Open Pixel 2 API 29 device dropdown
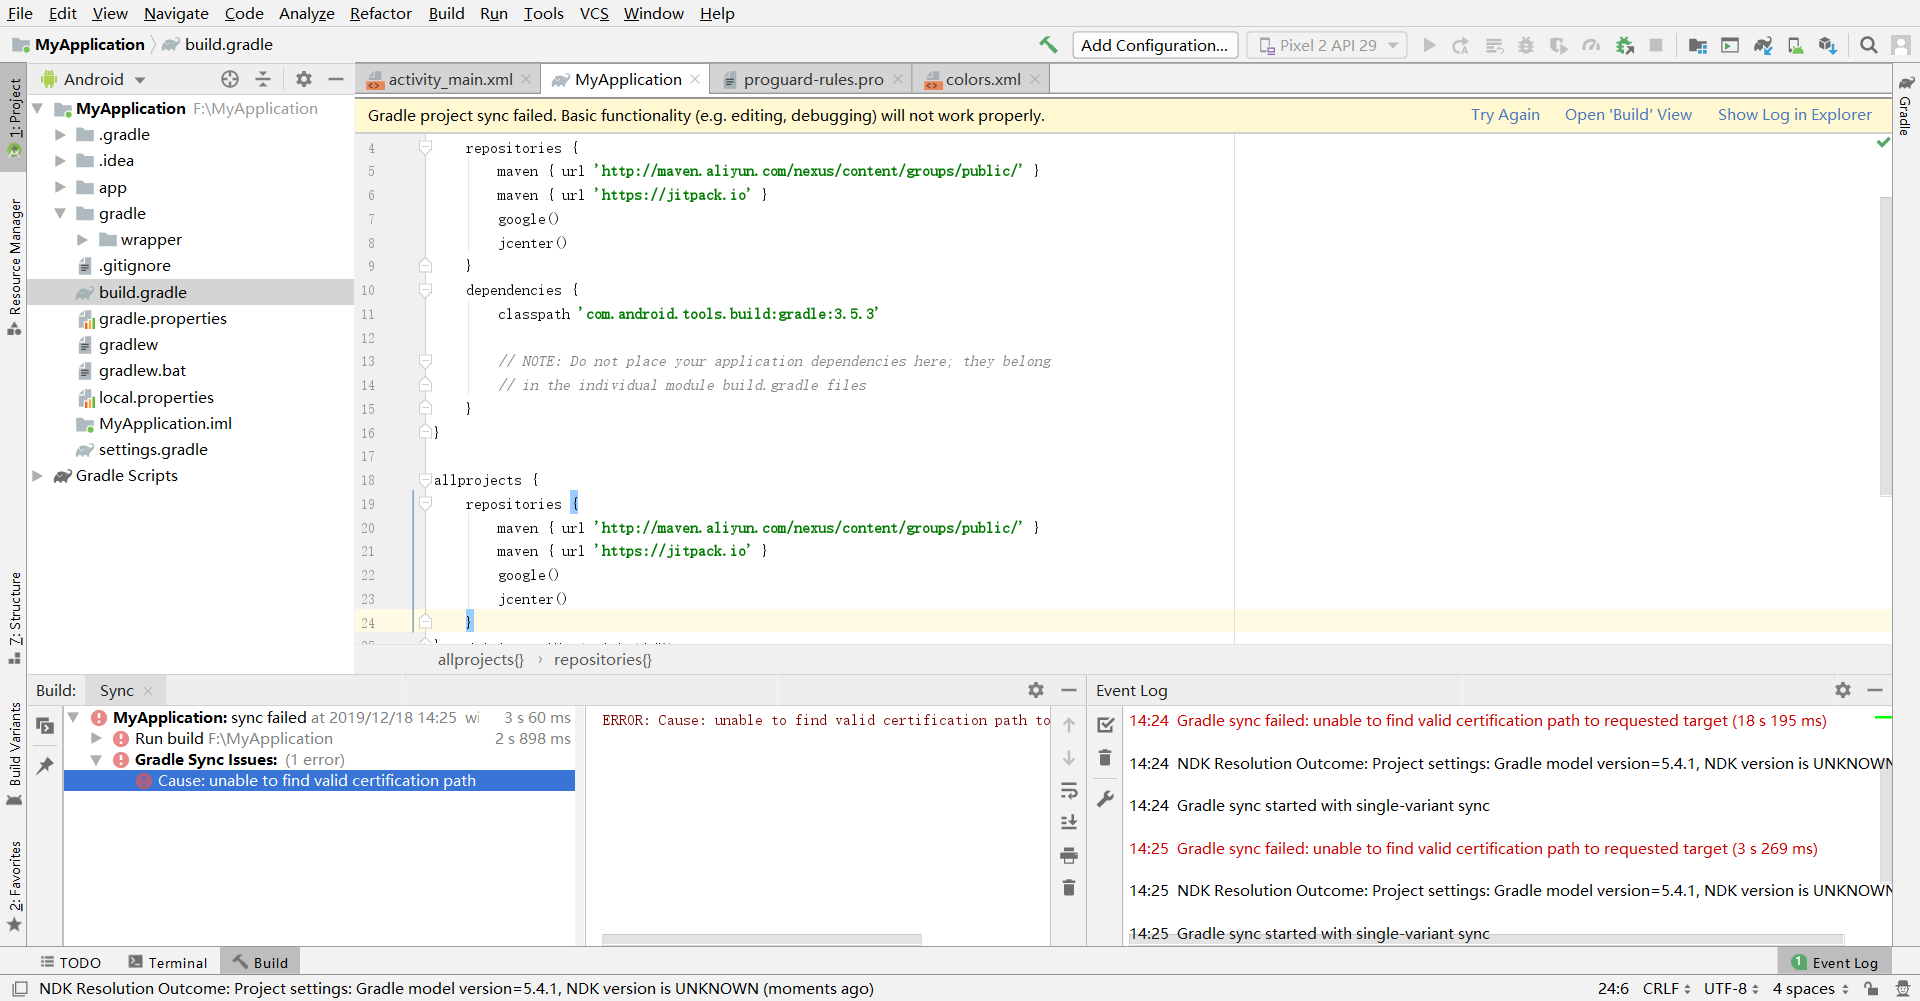 [1327, 45]
